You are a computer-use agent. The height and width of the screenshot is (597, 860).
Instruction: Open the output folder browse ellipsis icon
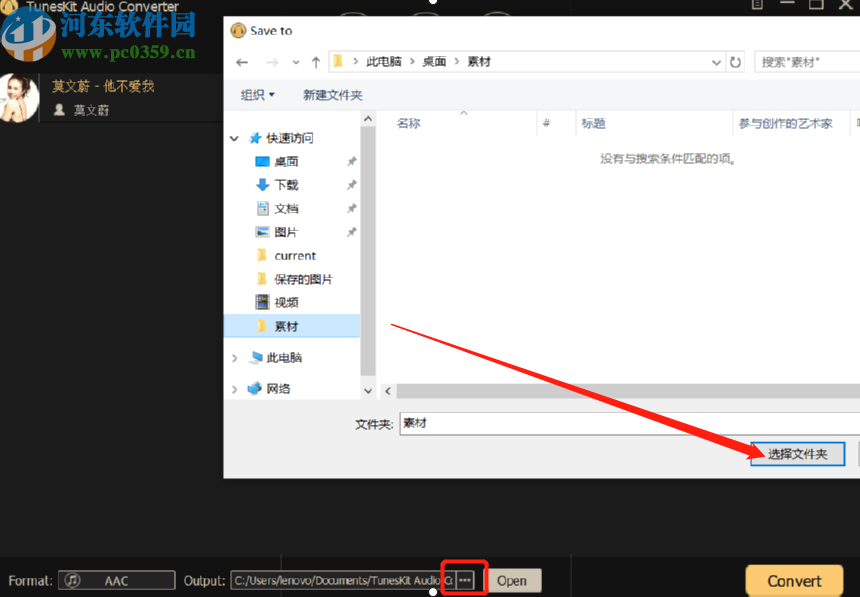point(464,578)
